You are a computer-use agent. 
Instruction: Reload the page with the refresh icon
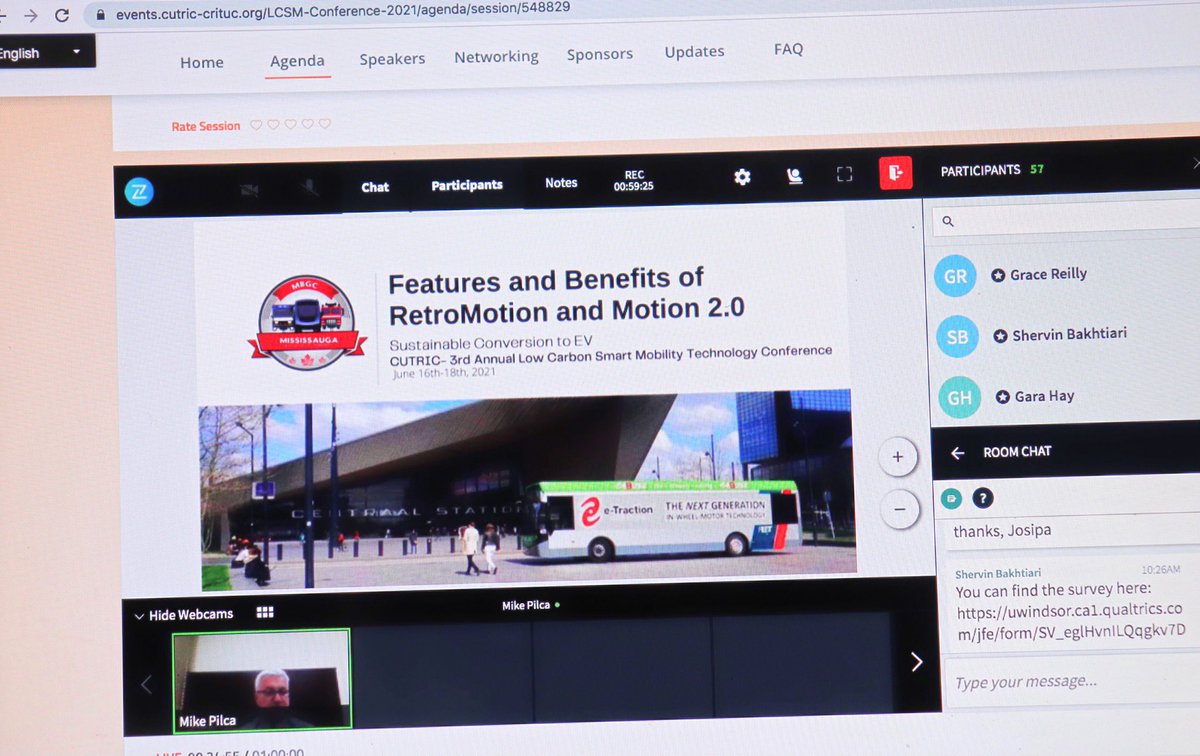point(62,15)
